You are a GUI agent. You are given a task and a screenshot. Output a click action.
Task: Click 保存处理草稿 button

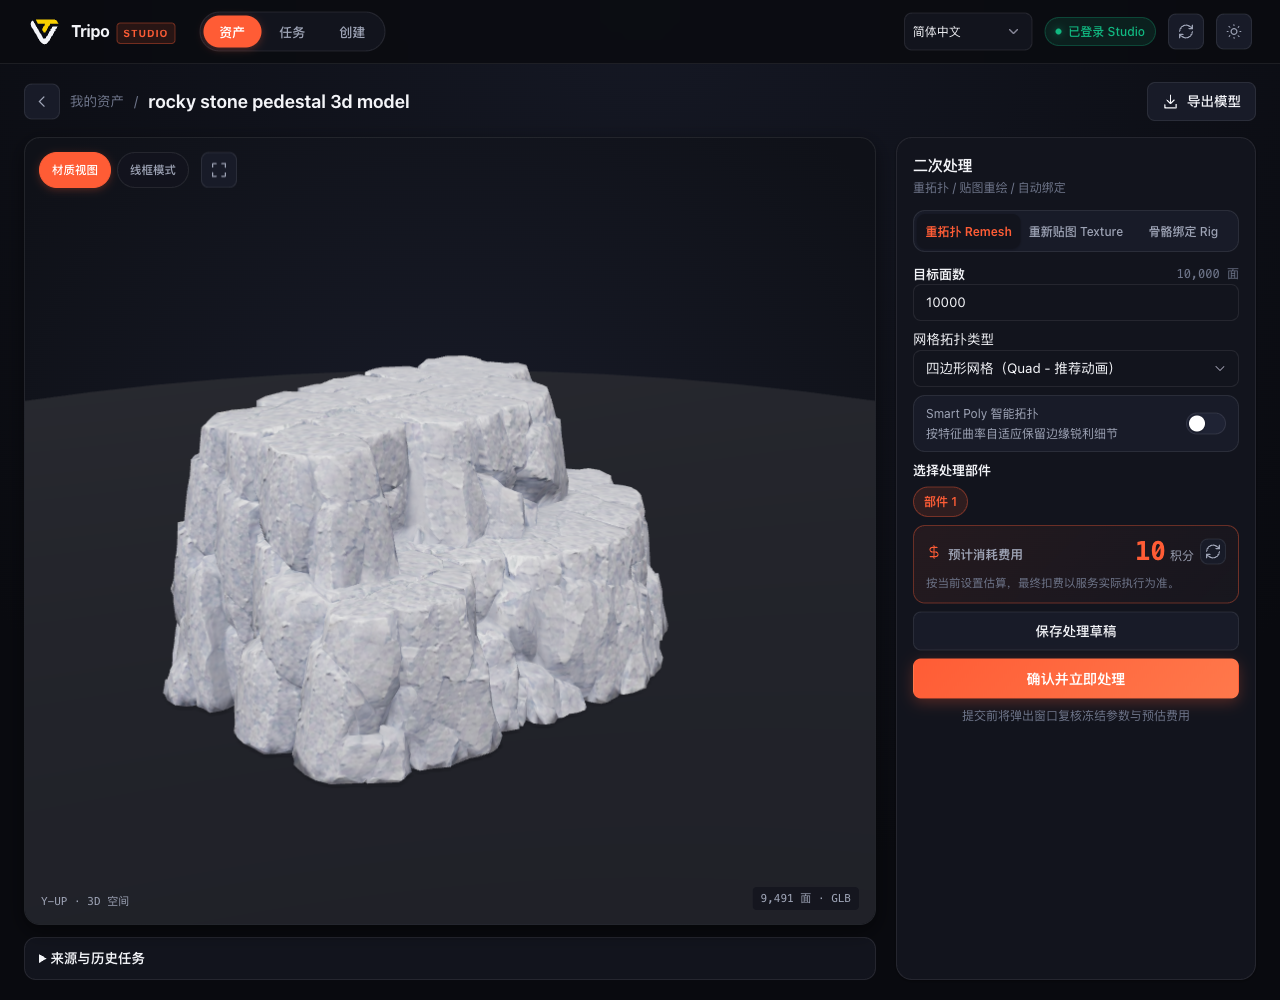(x=1076, y=631)
